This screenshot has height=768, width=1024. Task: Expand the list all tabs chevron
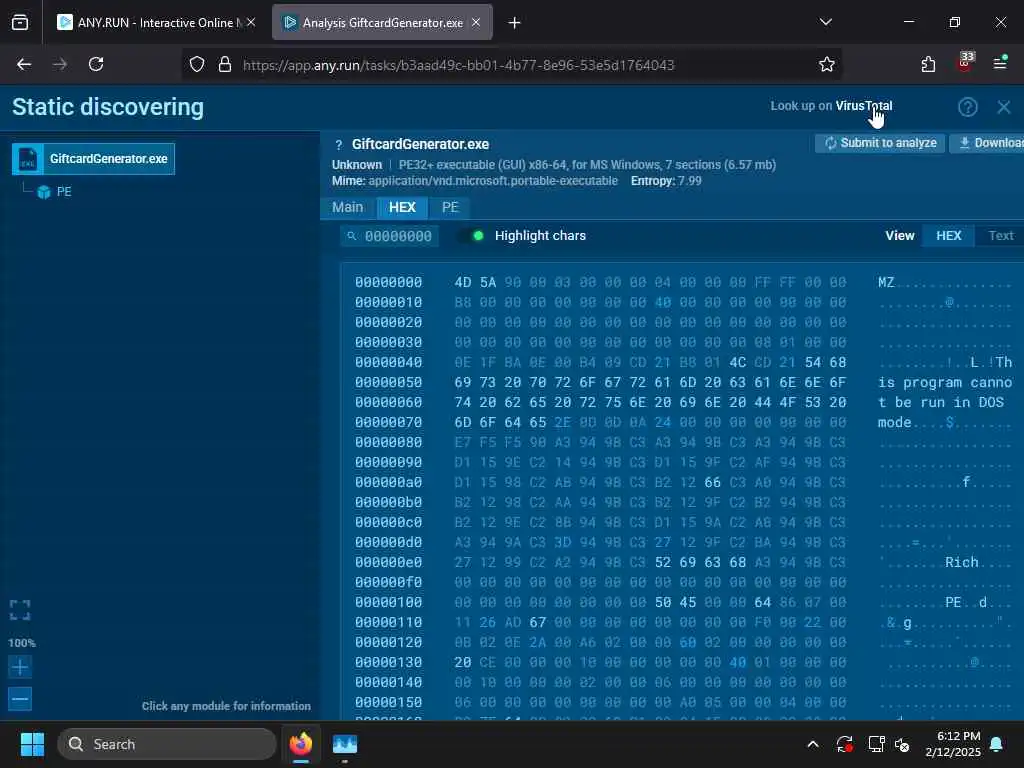click(x=825, y=22)
